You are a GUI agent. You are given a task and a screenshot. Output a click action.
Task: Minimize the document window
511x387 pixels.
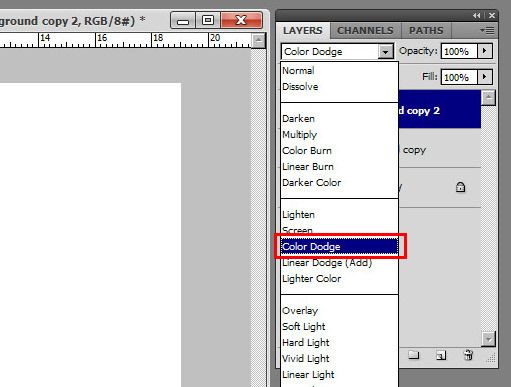tap(183, 21)
